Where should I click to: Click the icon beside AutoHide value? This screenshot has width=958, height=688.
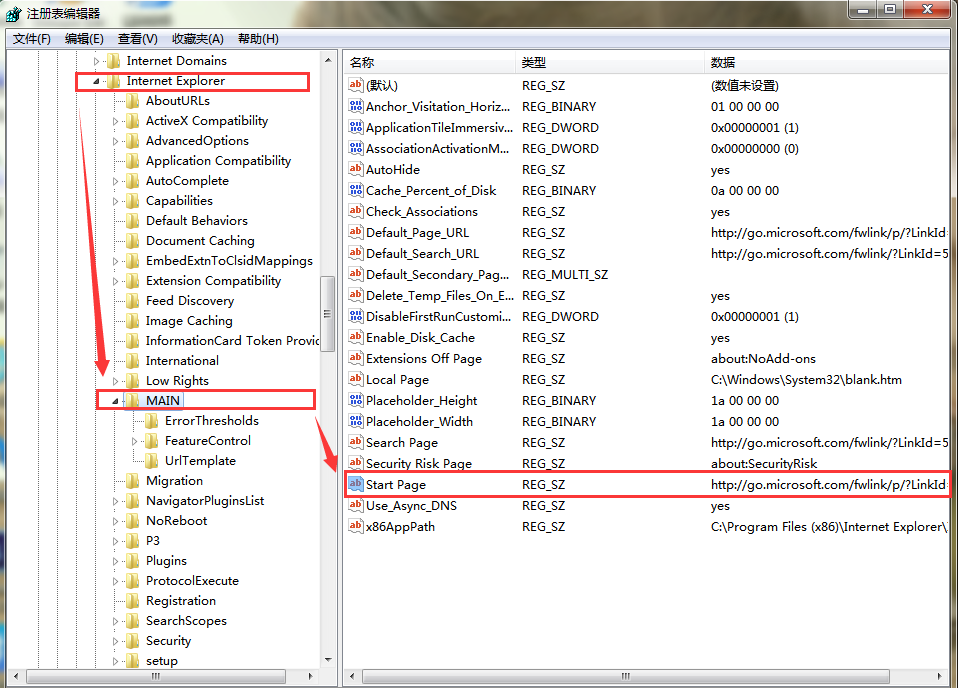pyautogui.click(x=356, y=169)
